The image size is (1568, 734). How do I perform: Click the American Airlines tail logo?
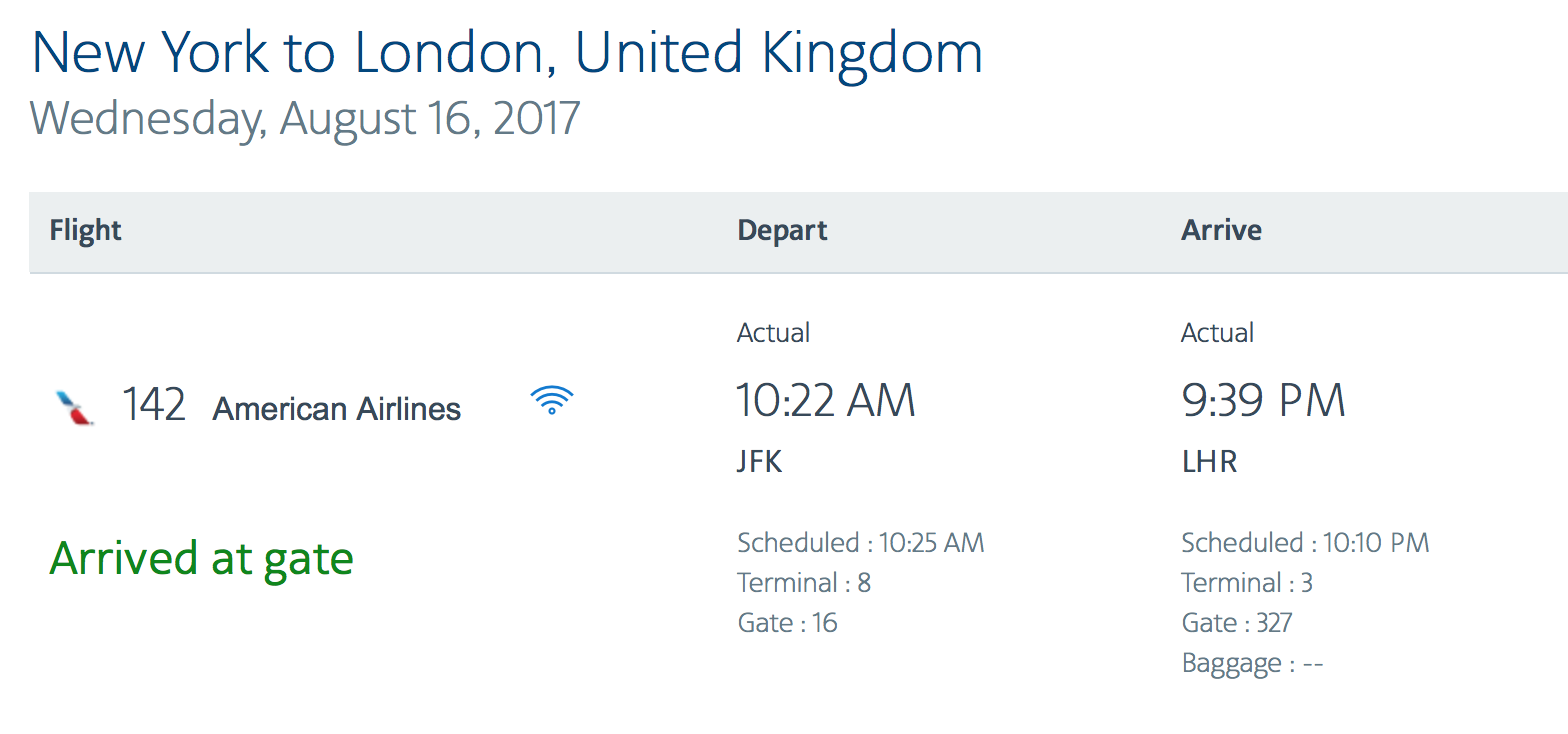[75, 408]
